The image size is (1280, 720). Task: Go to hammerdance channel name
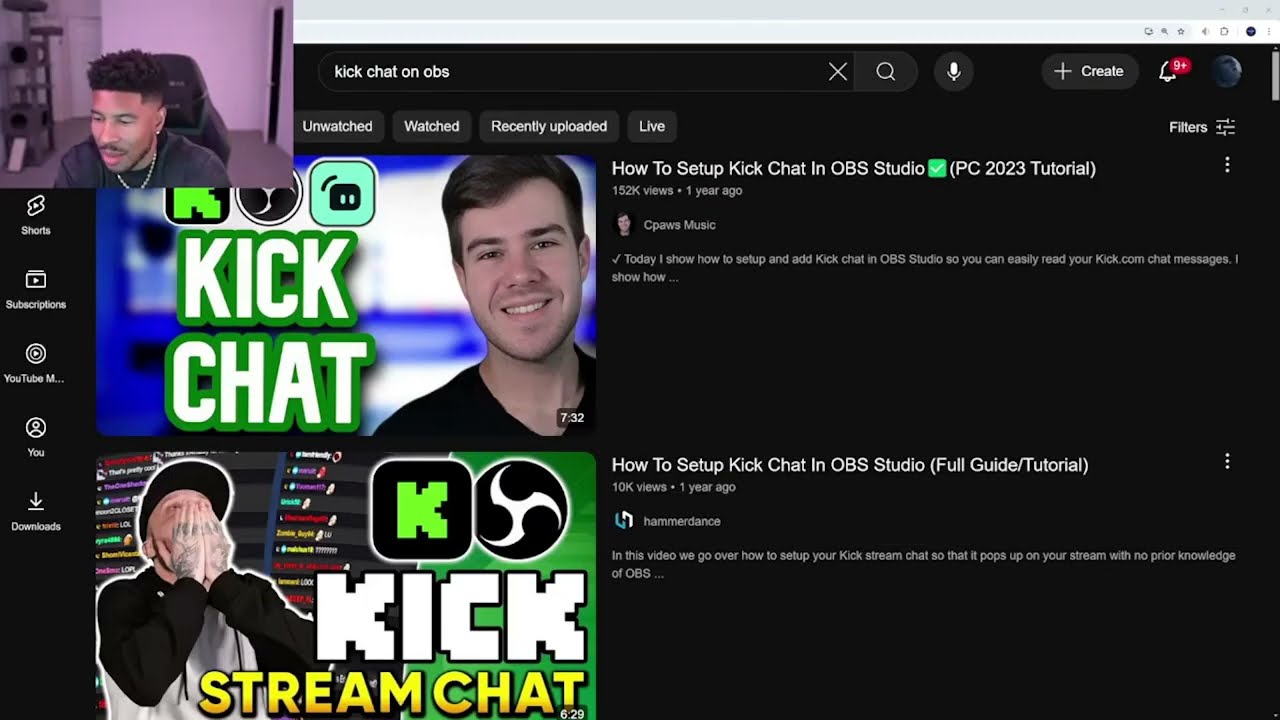point(682,521)
